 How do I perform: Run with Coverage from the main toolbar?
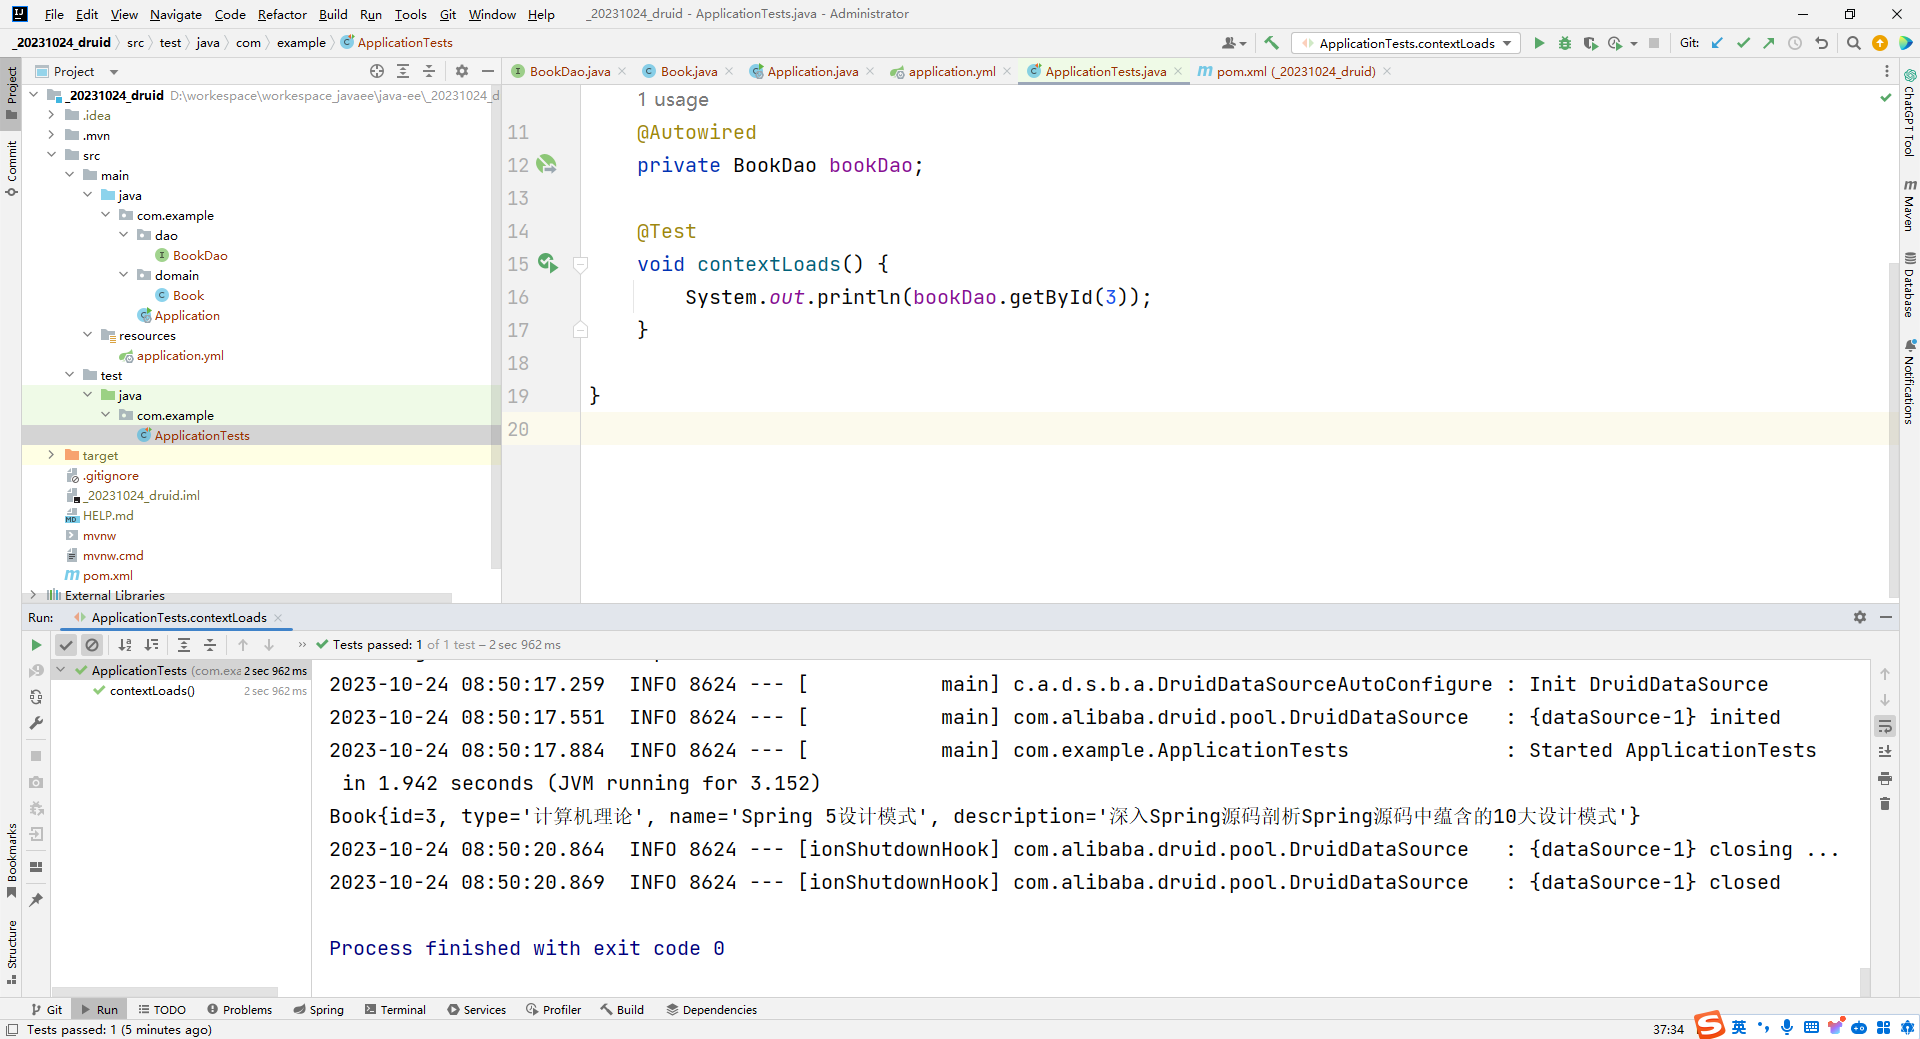1590,43
